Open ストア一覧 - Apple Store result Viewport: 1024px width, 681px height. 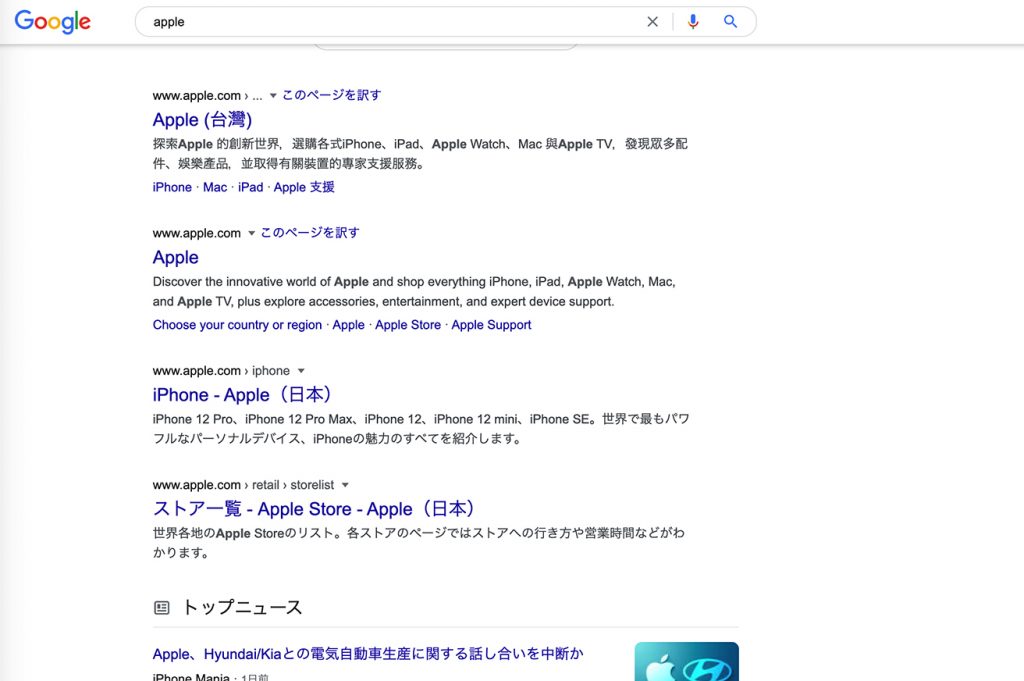(x=314, y=509)
